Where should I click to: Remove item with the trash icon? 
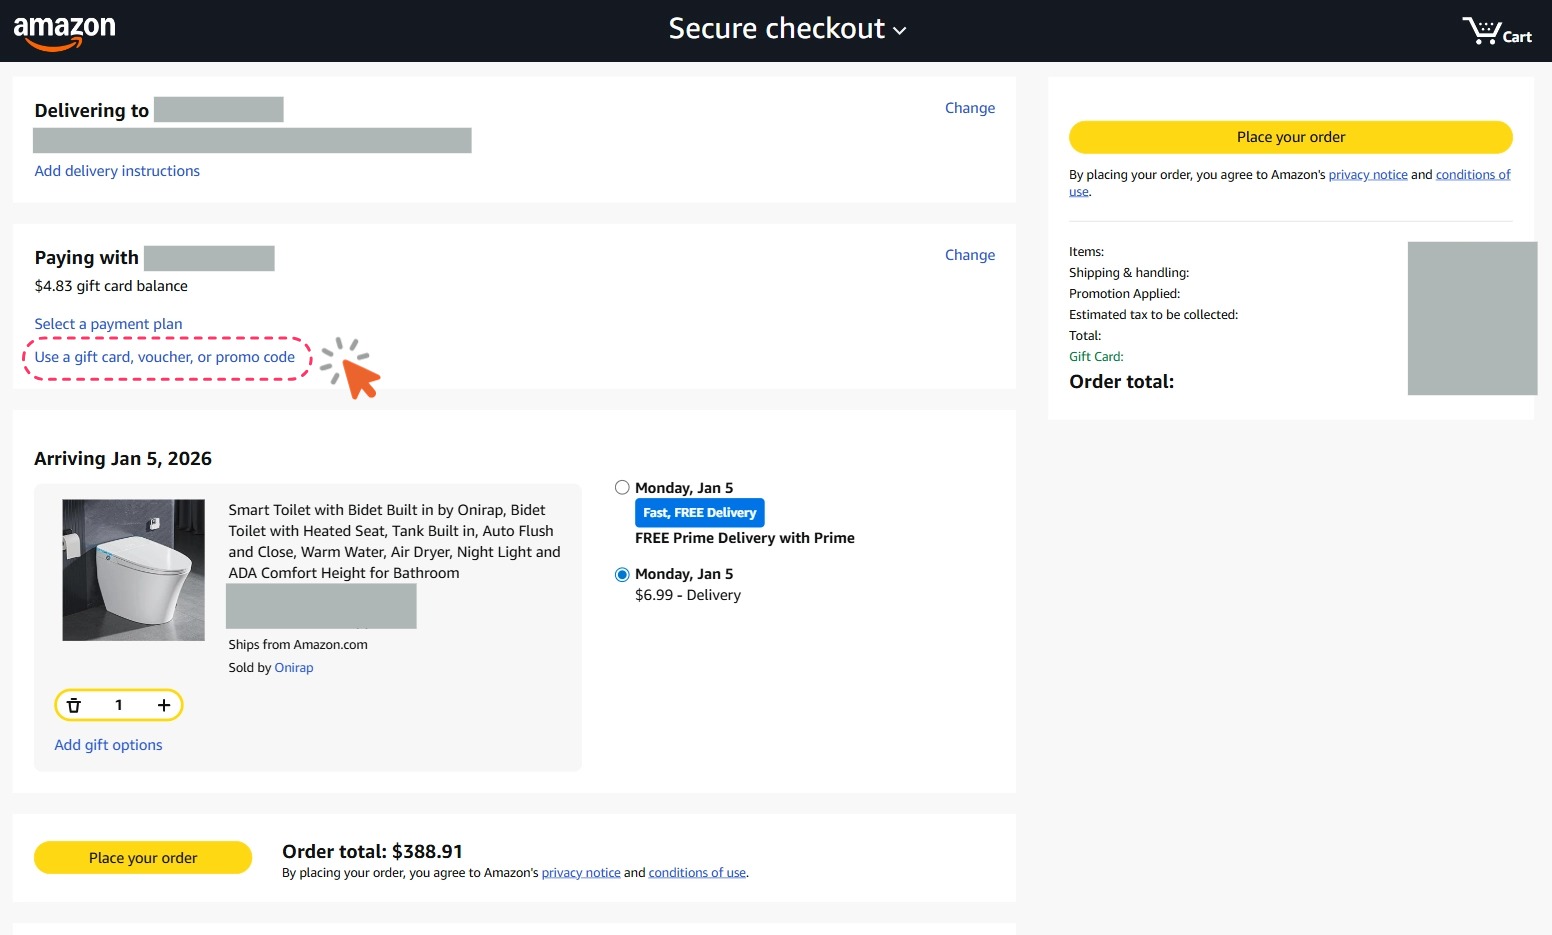tap(74, 705)
